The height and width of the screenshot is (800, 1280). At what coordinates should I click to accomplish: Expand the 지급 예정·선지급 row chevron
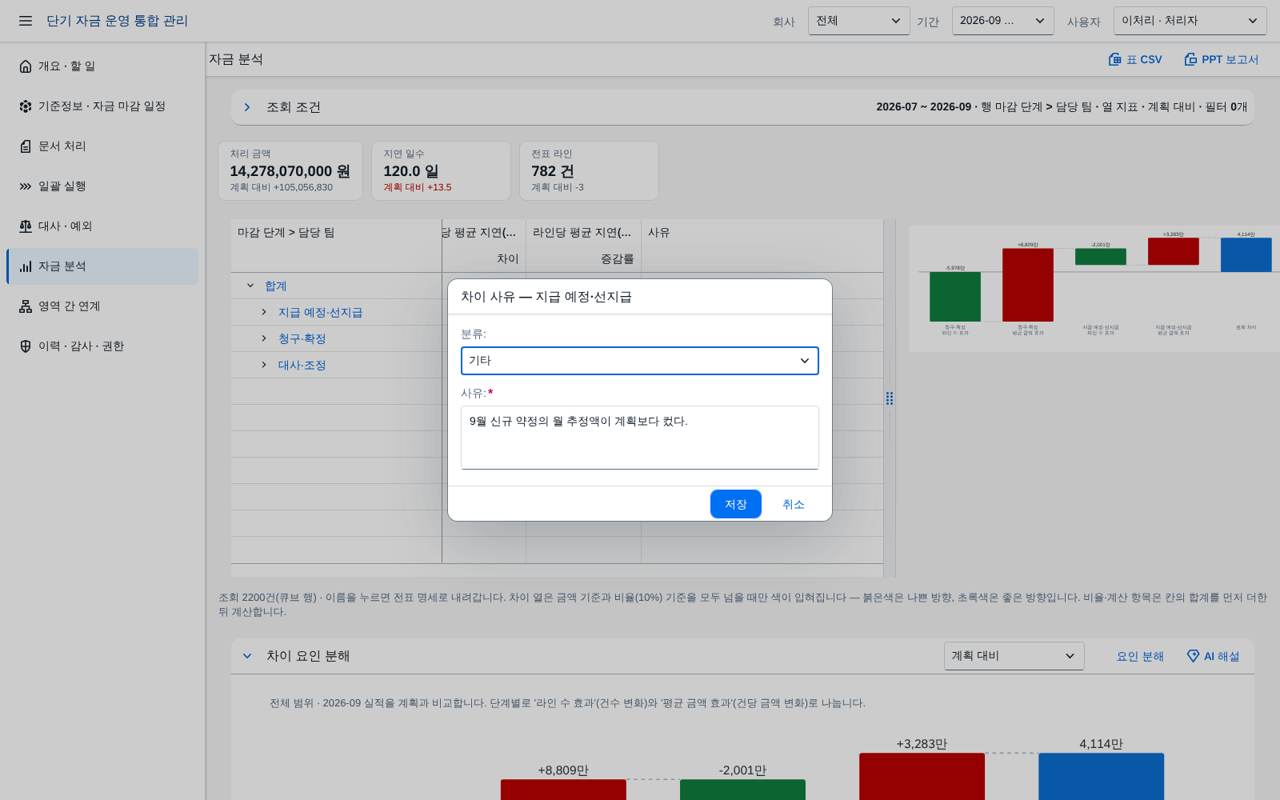point(264,312)
